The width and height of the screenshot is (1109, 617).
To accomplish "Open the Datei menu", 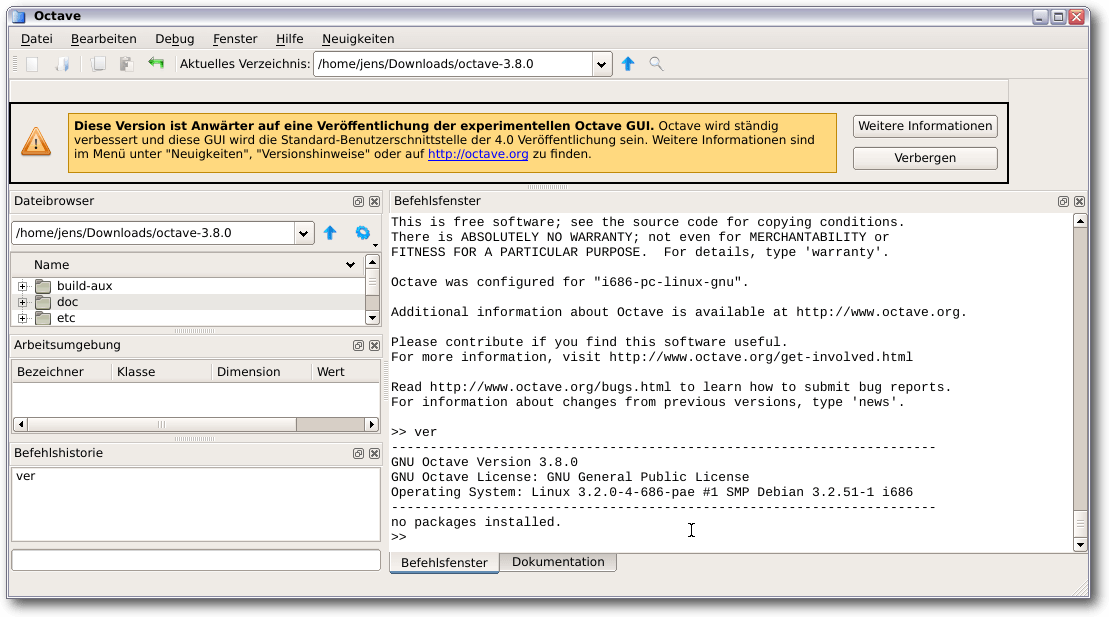I will 37,39.
